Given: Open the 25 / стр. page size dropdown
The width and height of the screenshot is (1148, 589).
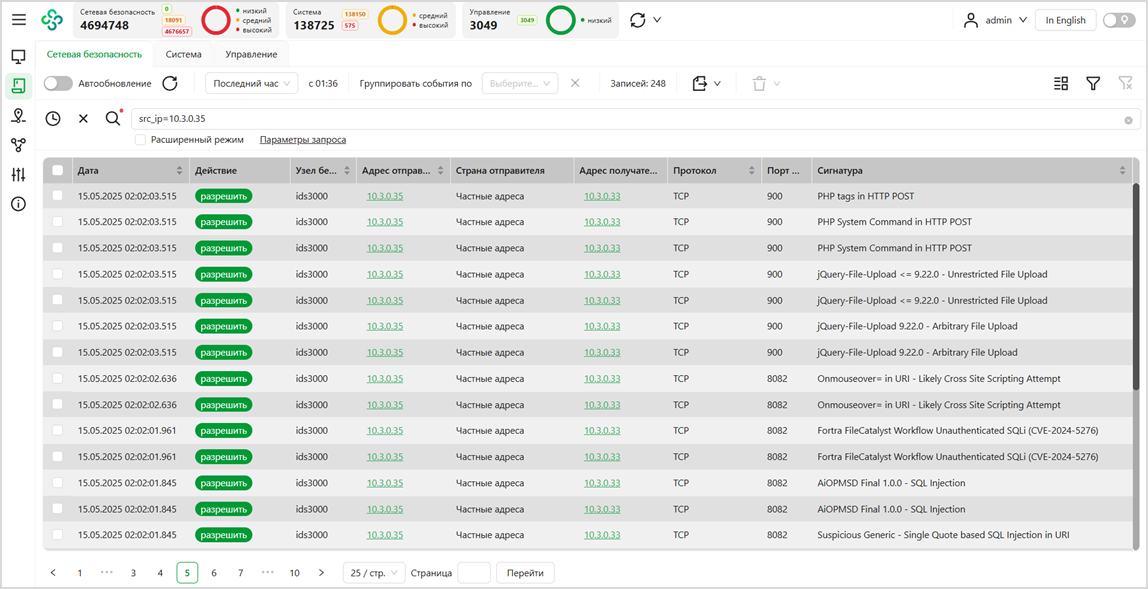Looking at the screenshot, I should pyautogui.click(x=373, y=573).
